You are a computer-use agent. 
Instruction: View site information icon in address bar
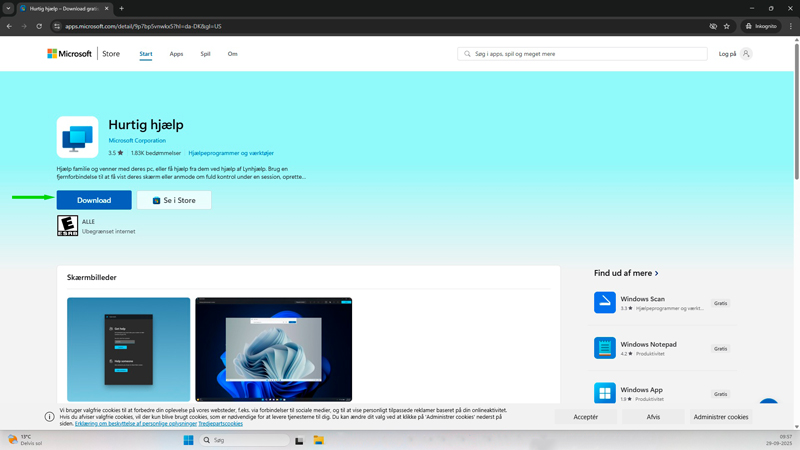pyautogui.click(x=57, y=26)
